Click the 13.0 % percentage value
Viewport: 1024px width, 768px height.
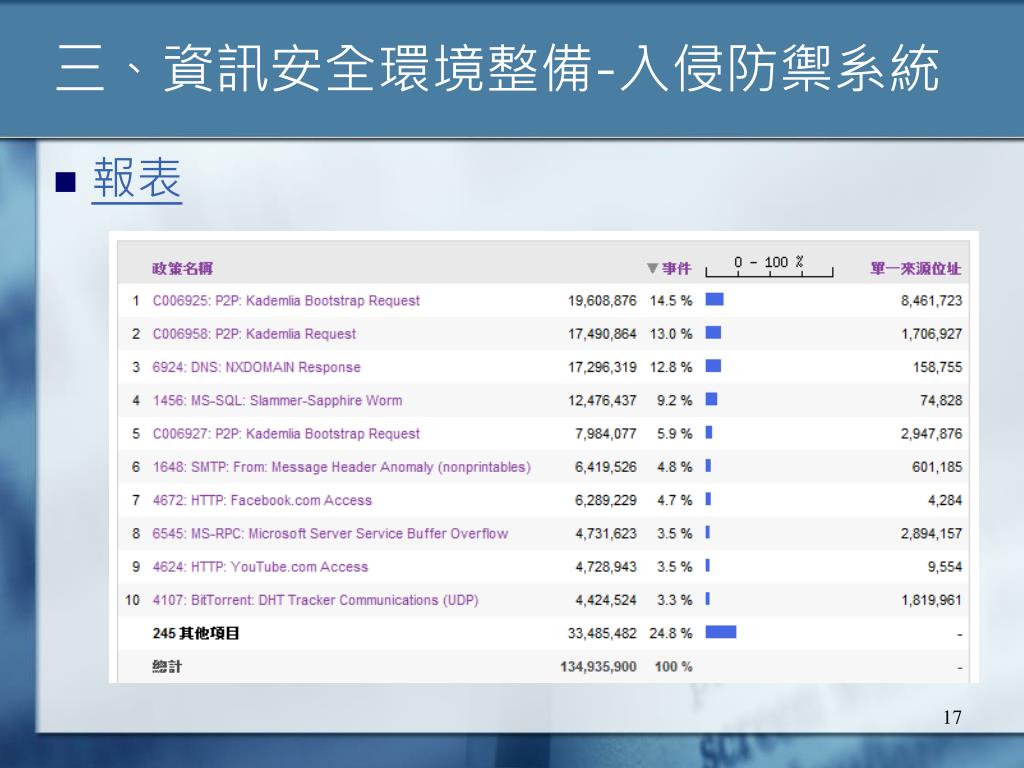pyautogui.click(x=671, y=334)
